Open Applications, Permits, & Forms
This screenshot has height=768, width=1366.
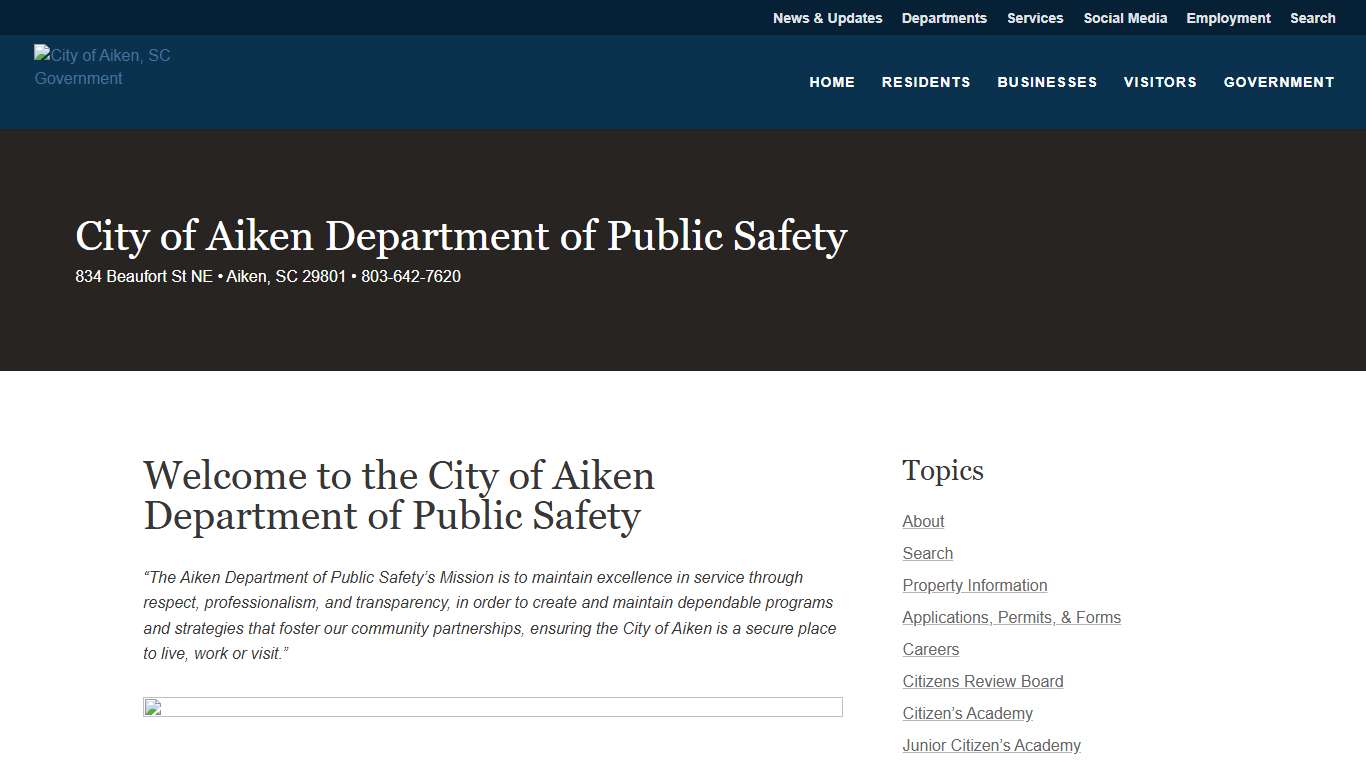click(x=1011, y=617)
